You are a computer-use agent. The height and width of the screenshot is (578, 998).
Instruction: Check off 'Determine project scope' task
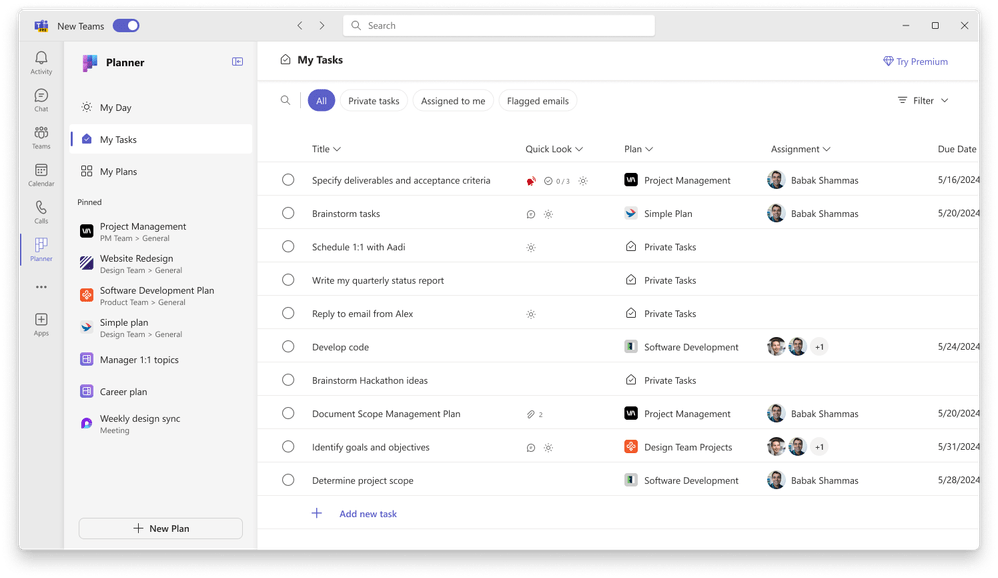point(288,480)
